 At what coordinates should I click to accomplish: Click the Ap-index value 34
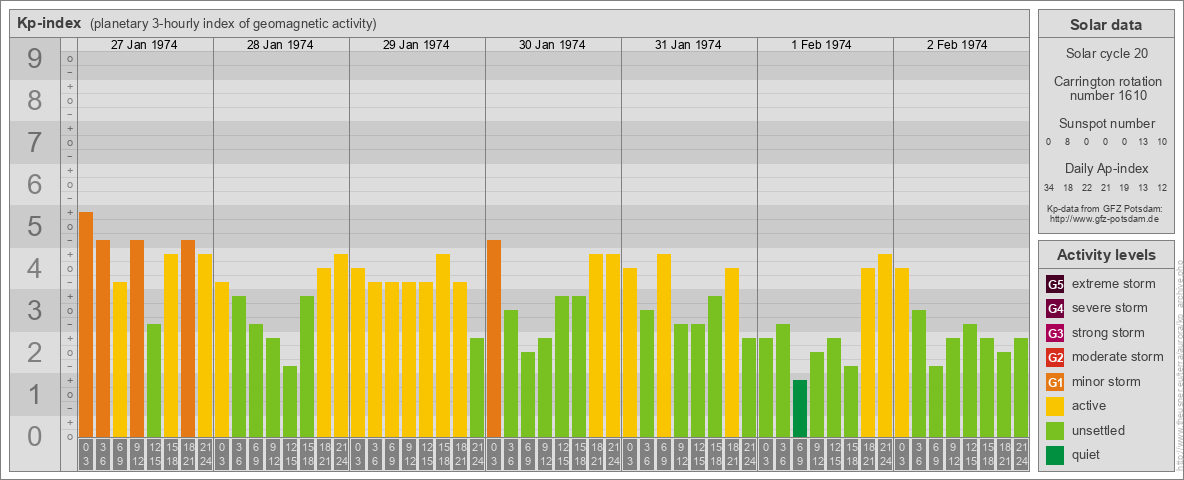1049,188
